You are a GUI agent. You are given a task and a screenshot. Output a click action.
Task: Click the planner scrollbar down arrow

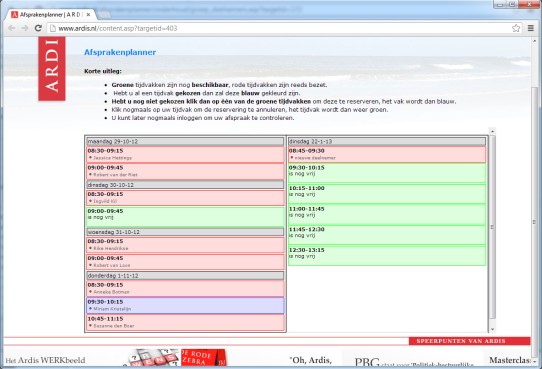(493, 329)
